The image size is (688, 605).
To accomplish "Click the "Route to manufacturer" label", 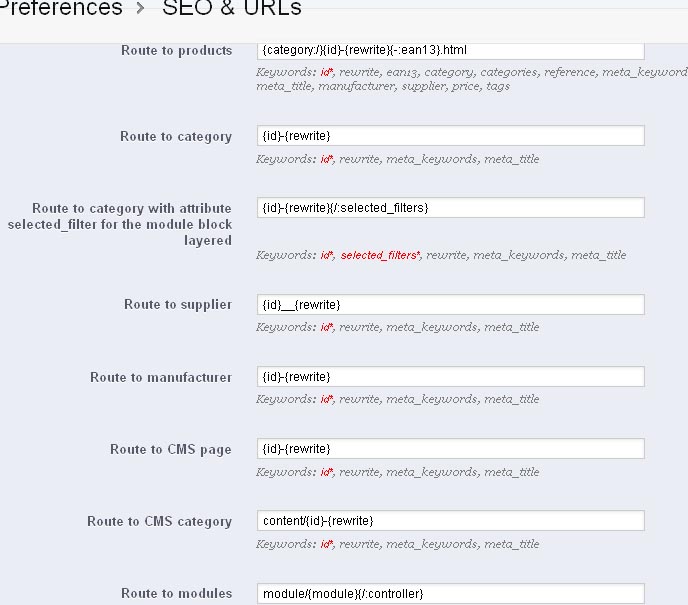I will (x=161, y=378).
